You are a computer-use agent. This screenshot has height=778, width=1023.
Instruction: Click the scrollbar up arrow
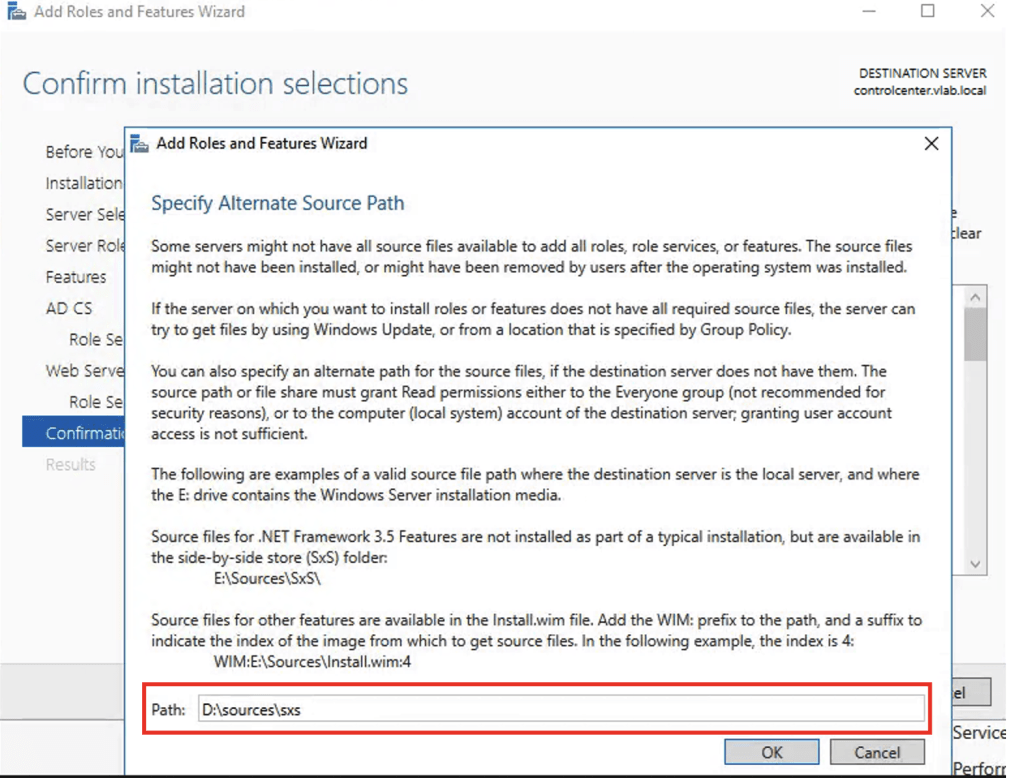pos(976,297)
